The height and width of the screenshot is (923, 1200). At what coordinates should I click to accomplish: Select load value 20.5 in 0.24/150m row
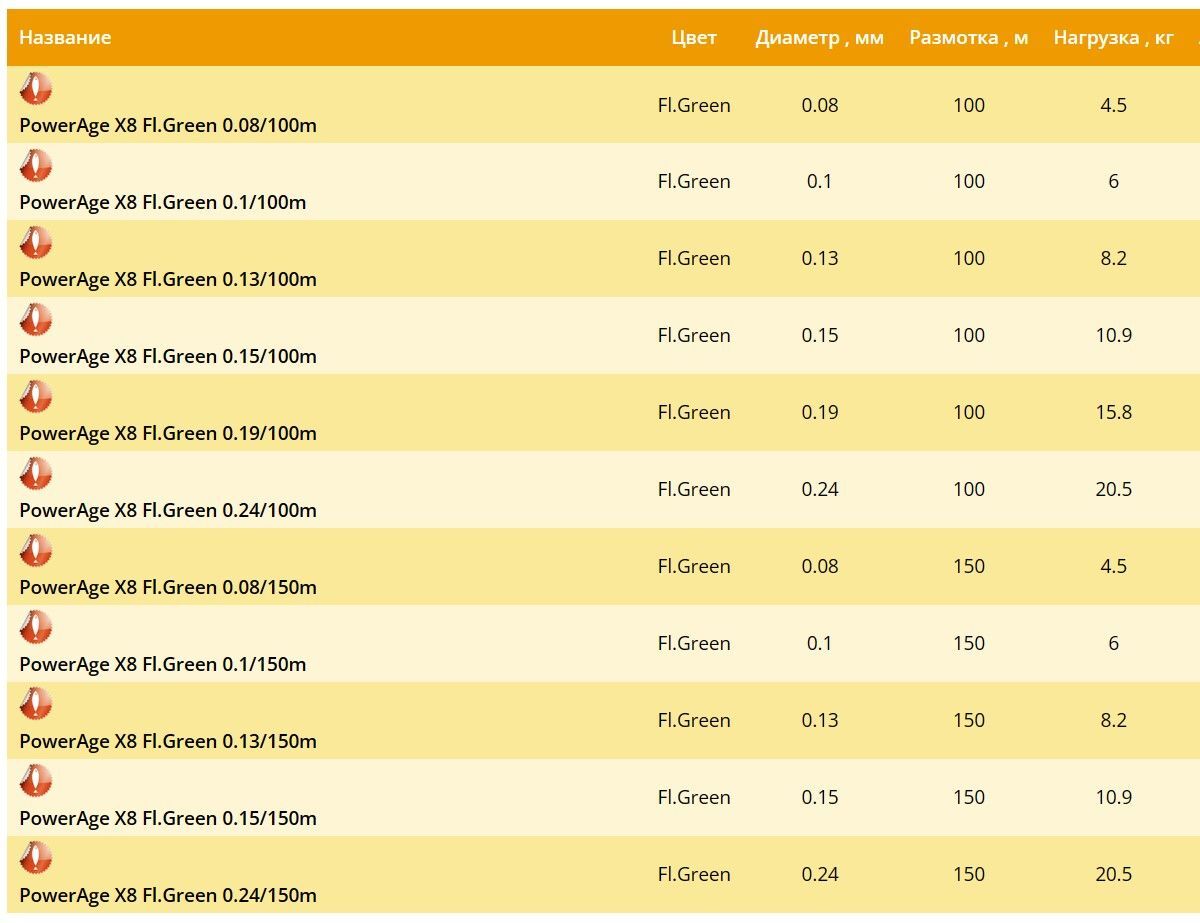click(1114, 875)
